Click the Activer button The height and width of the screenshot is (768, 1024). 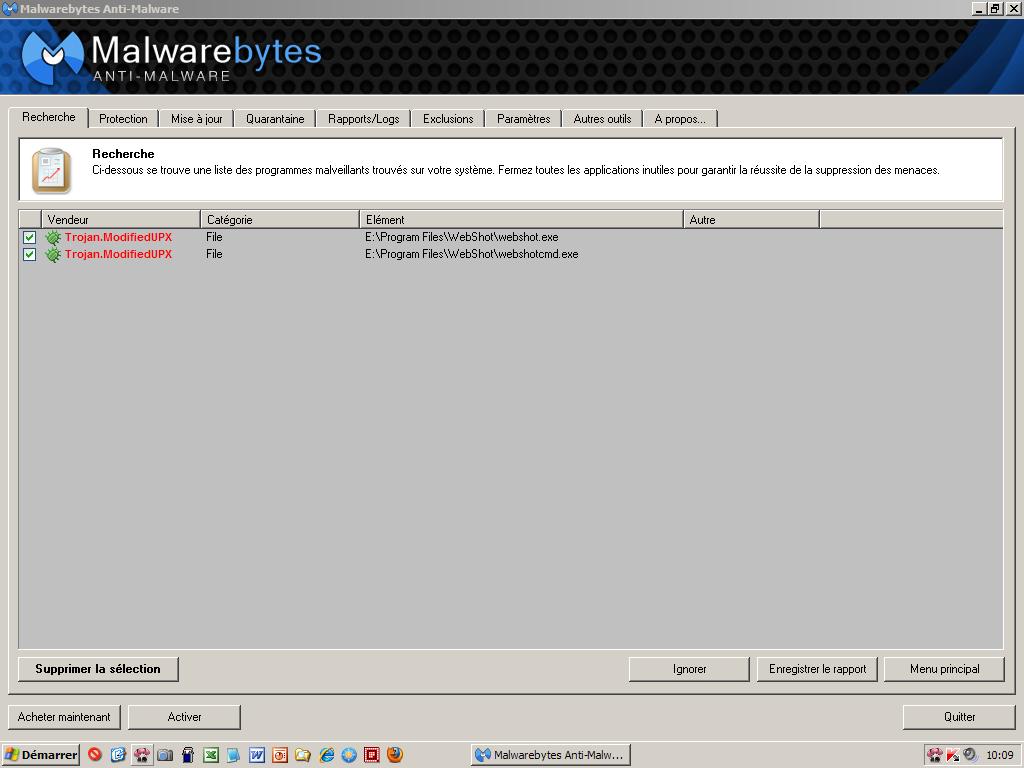[185, 716]
